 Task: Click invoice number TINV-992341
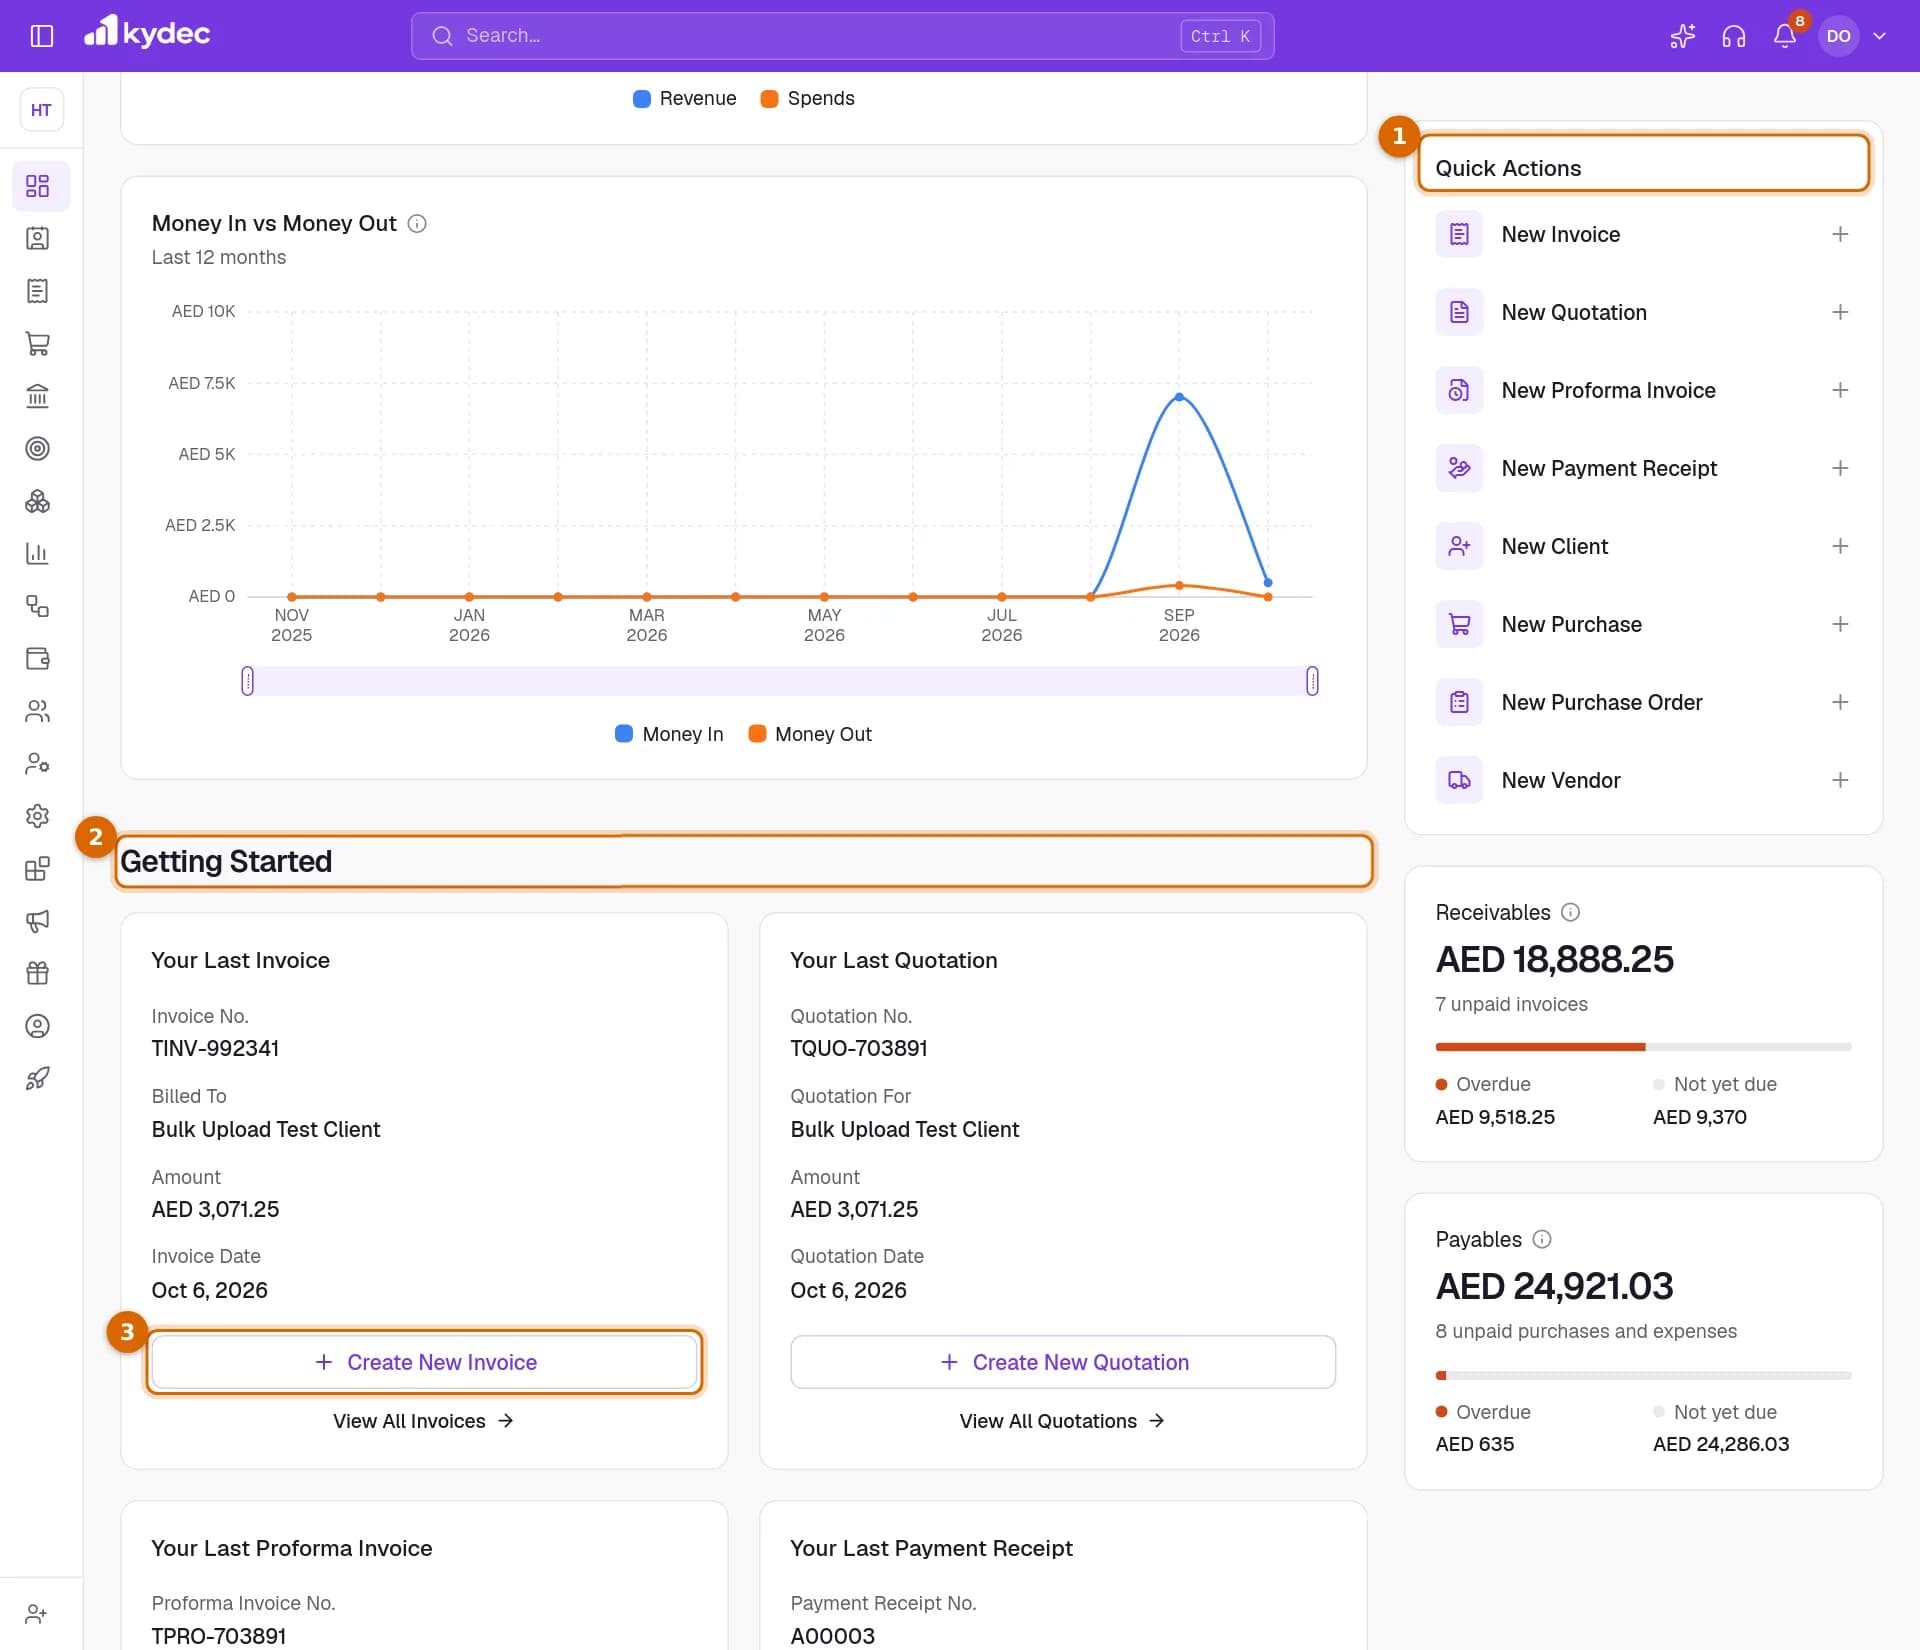(x=215, y=1048)
